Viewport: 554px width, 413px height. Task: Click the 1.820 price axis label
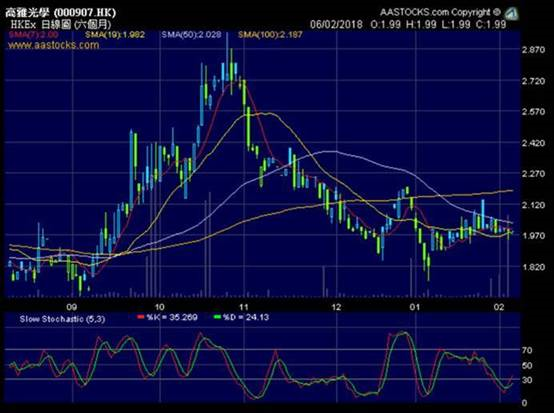(x=534, y=267)
